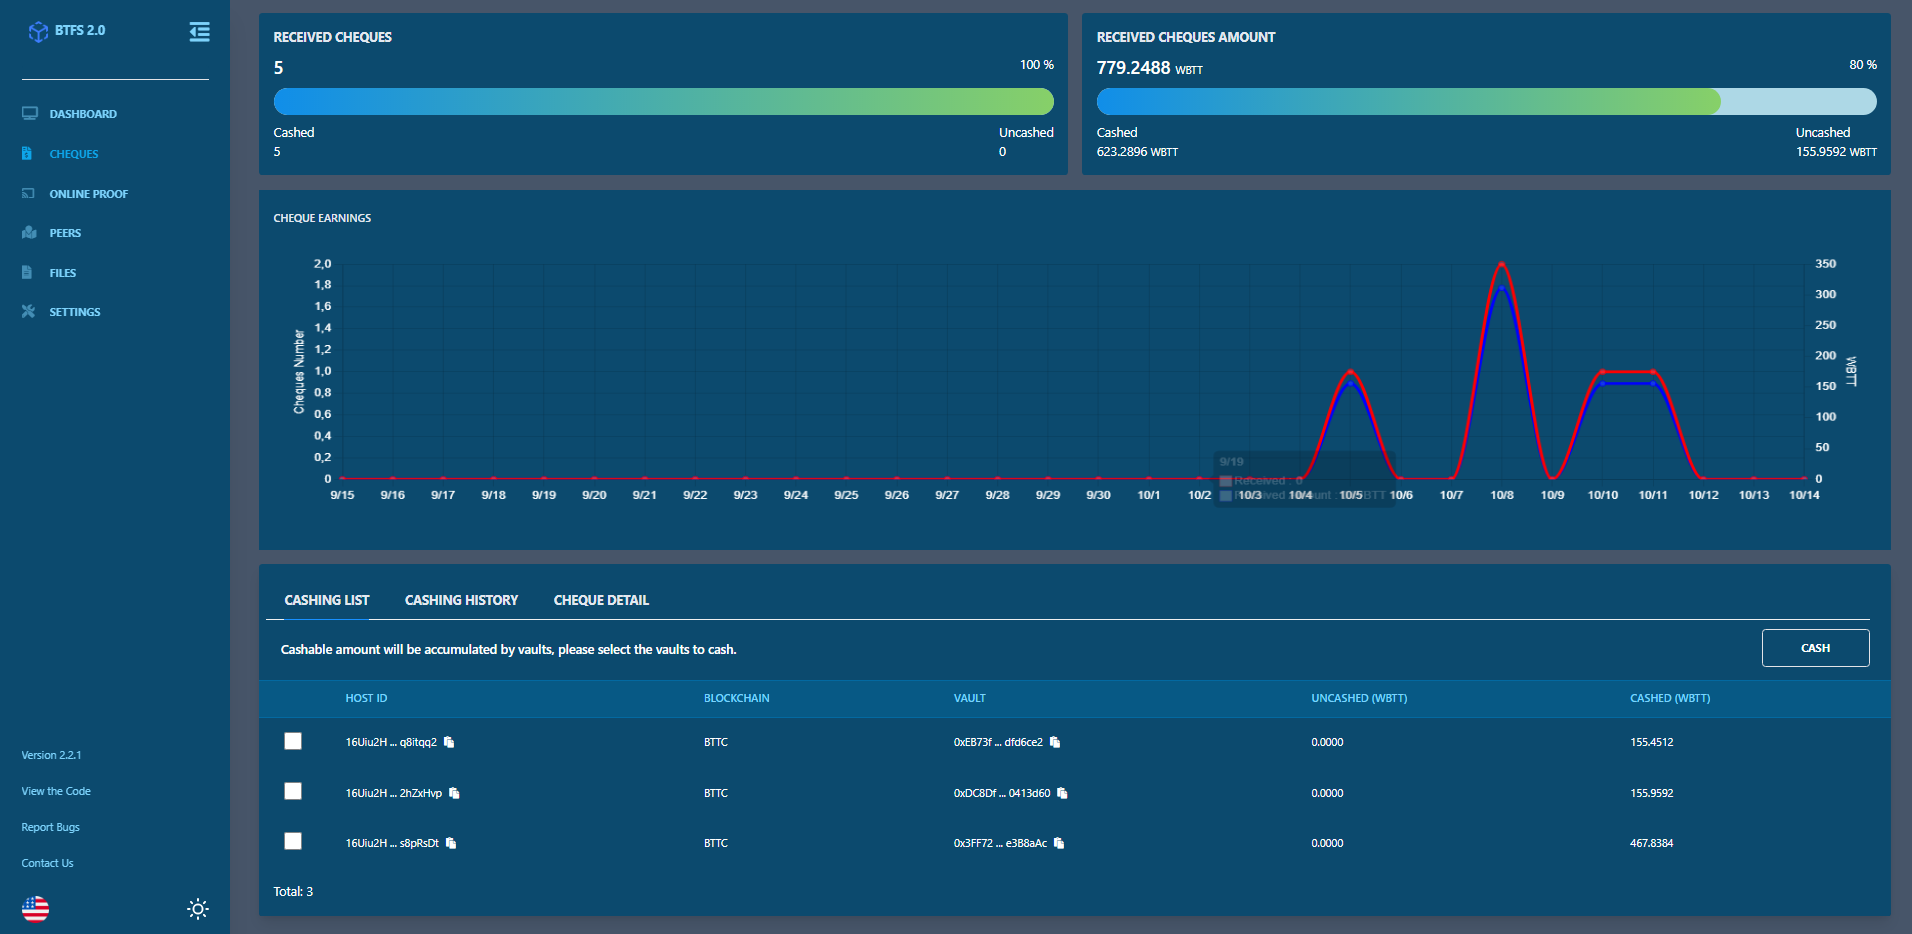Screen dimensions: 1912x934
Task: Click cashed amount 155.4512
Action: (1651, 742)
